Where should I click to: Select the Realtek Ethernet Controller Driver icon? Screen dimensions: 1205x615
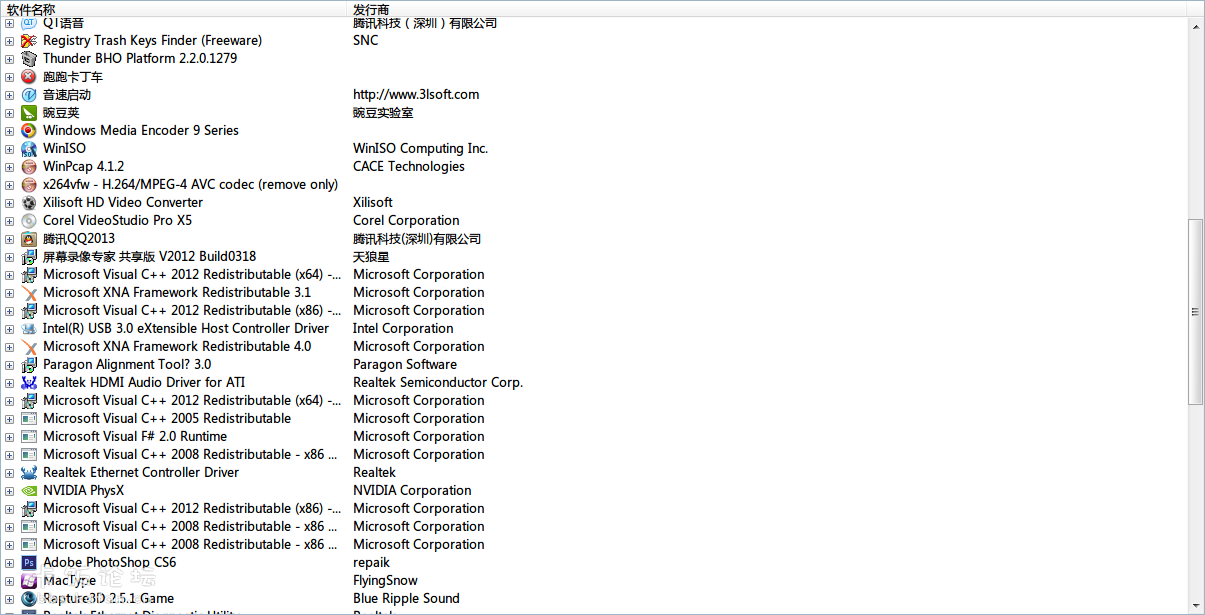[x=29, y=473]
